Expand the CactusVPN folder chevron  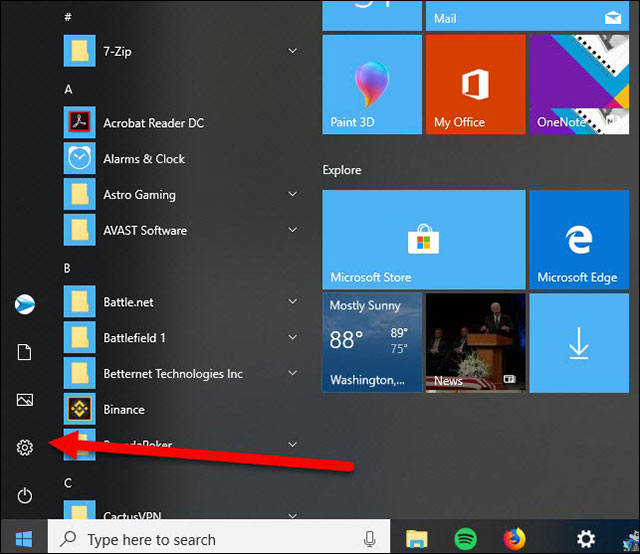click(x=293, y=516)
